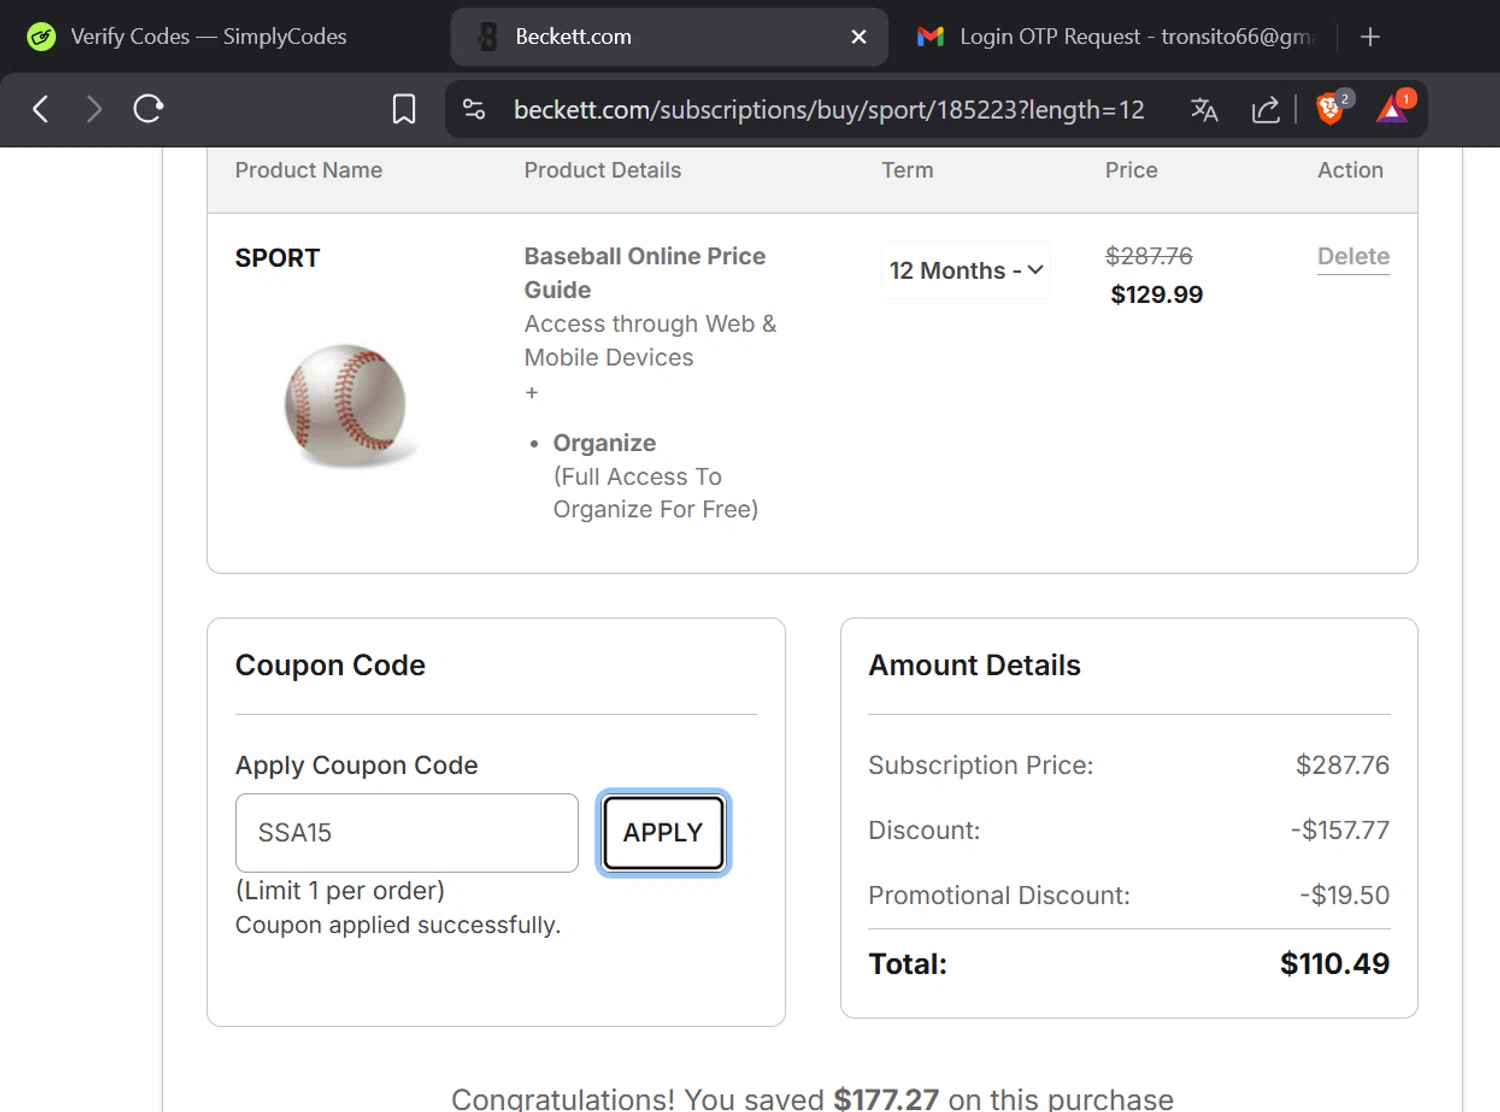
Task: Click the browser back arrow
Action: click(x=41, y=109)
